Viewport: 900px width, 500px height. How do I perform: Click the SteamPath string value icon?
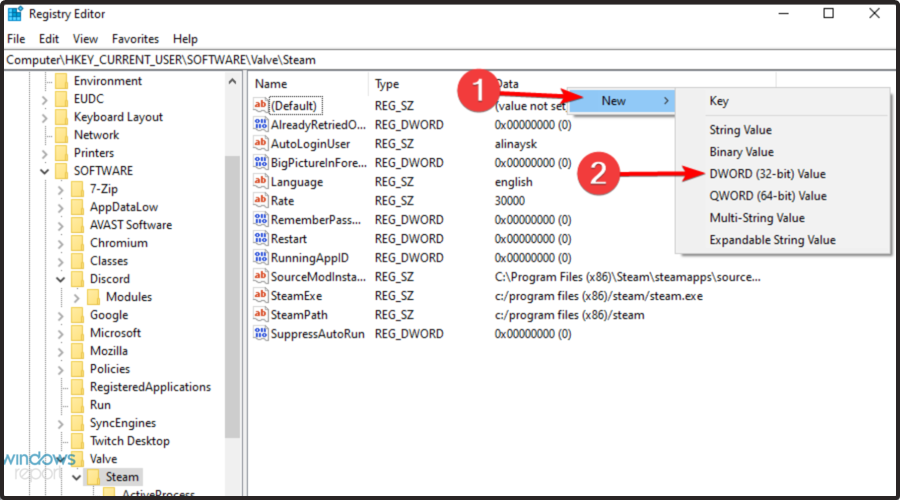261,314
